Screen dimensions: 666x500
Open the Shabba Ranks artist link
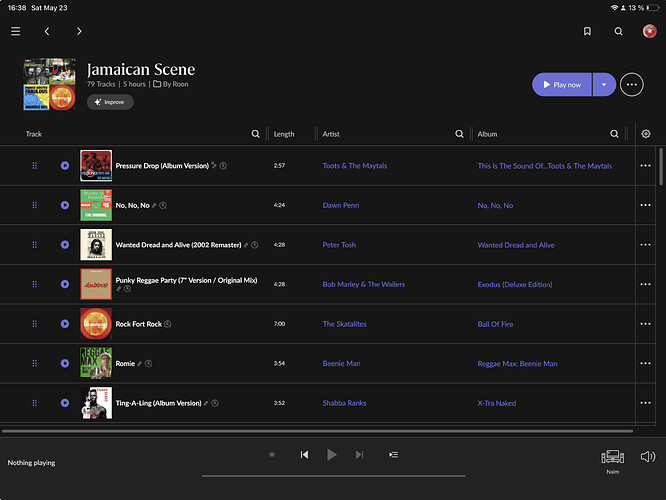point(344,403)
